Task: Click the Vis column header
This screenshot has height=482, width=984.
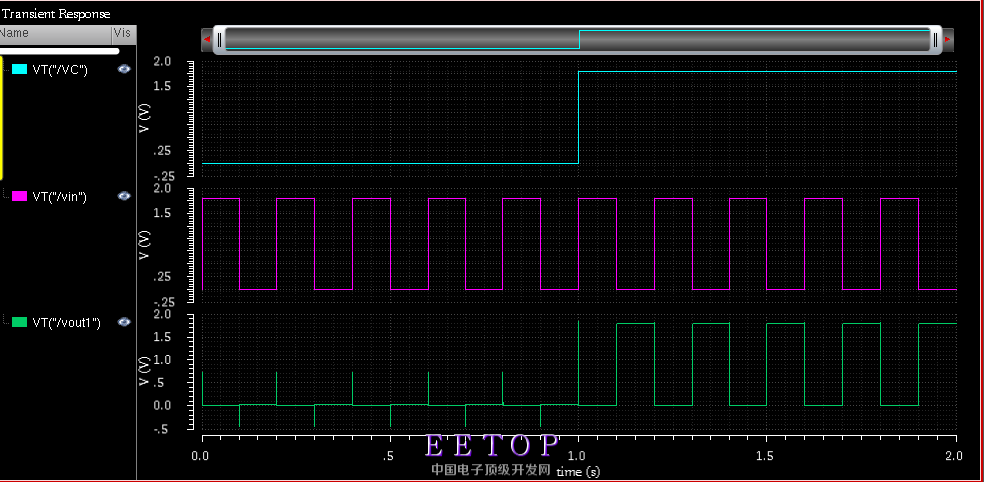Action: (x=124, y=33)
